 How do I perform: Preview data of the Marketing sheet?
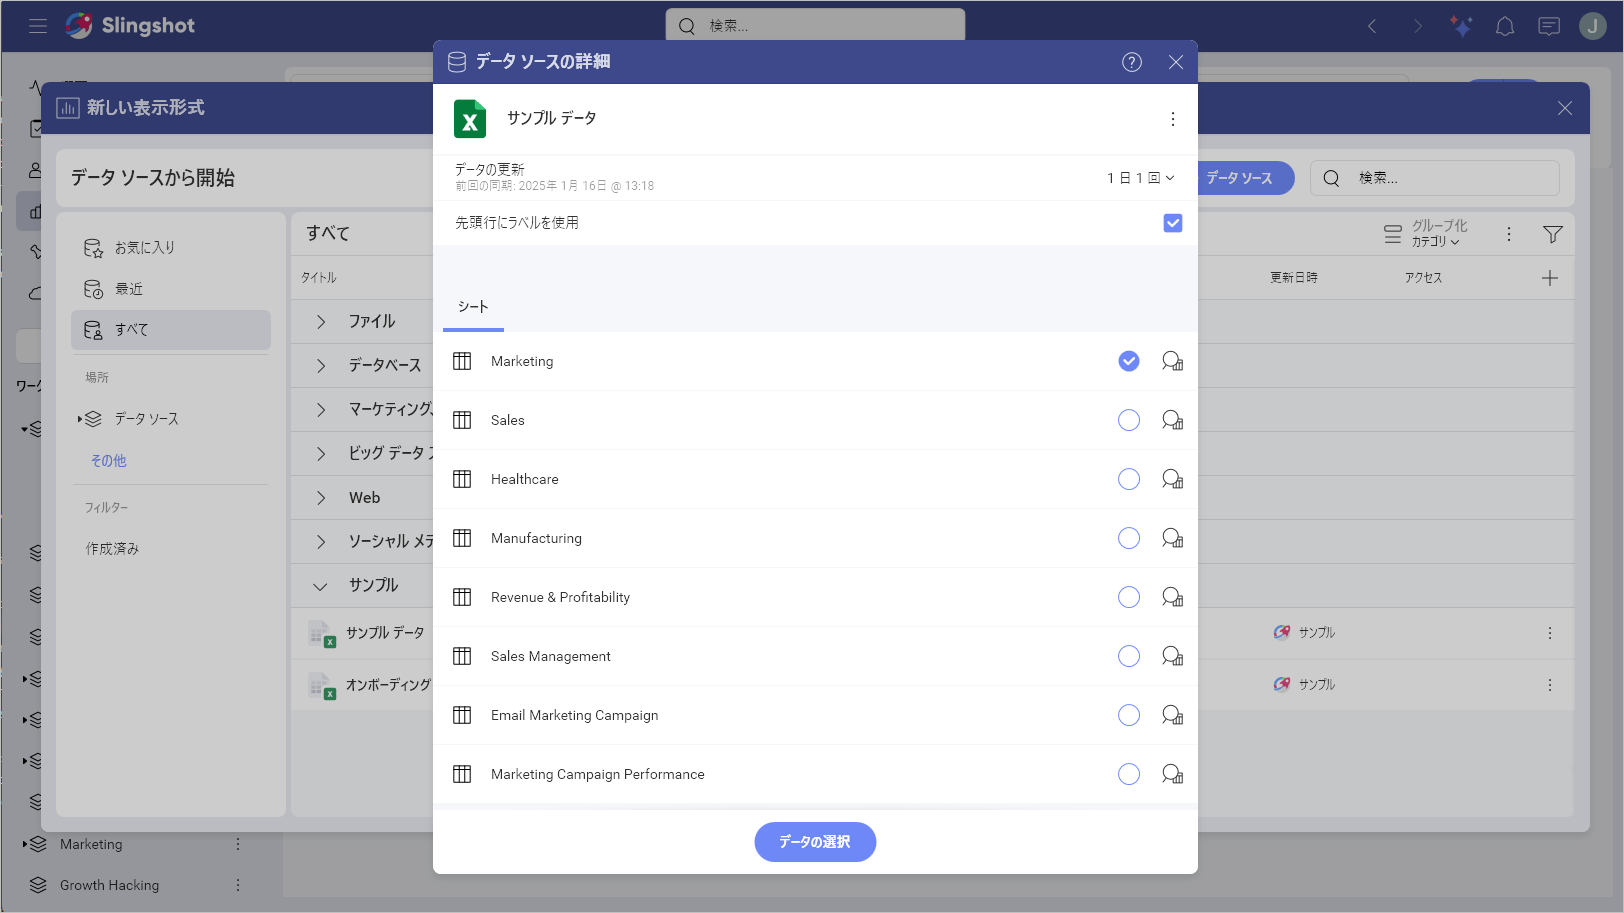coord(1173,361)
